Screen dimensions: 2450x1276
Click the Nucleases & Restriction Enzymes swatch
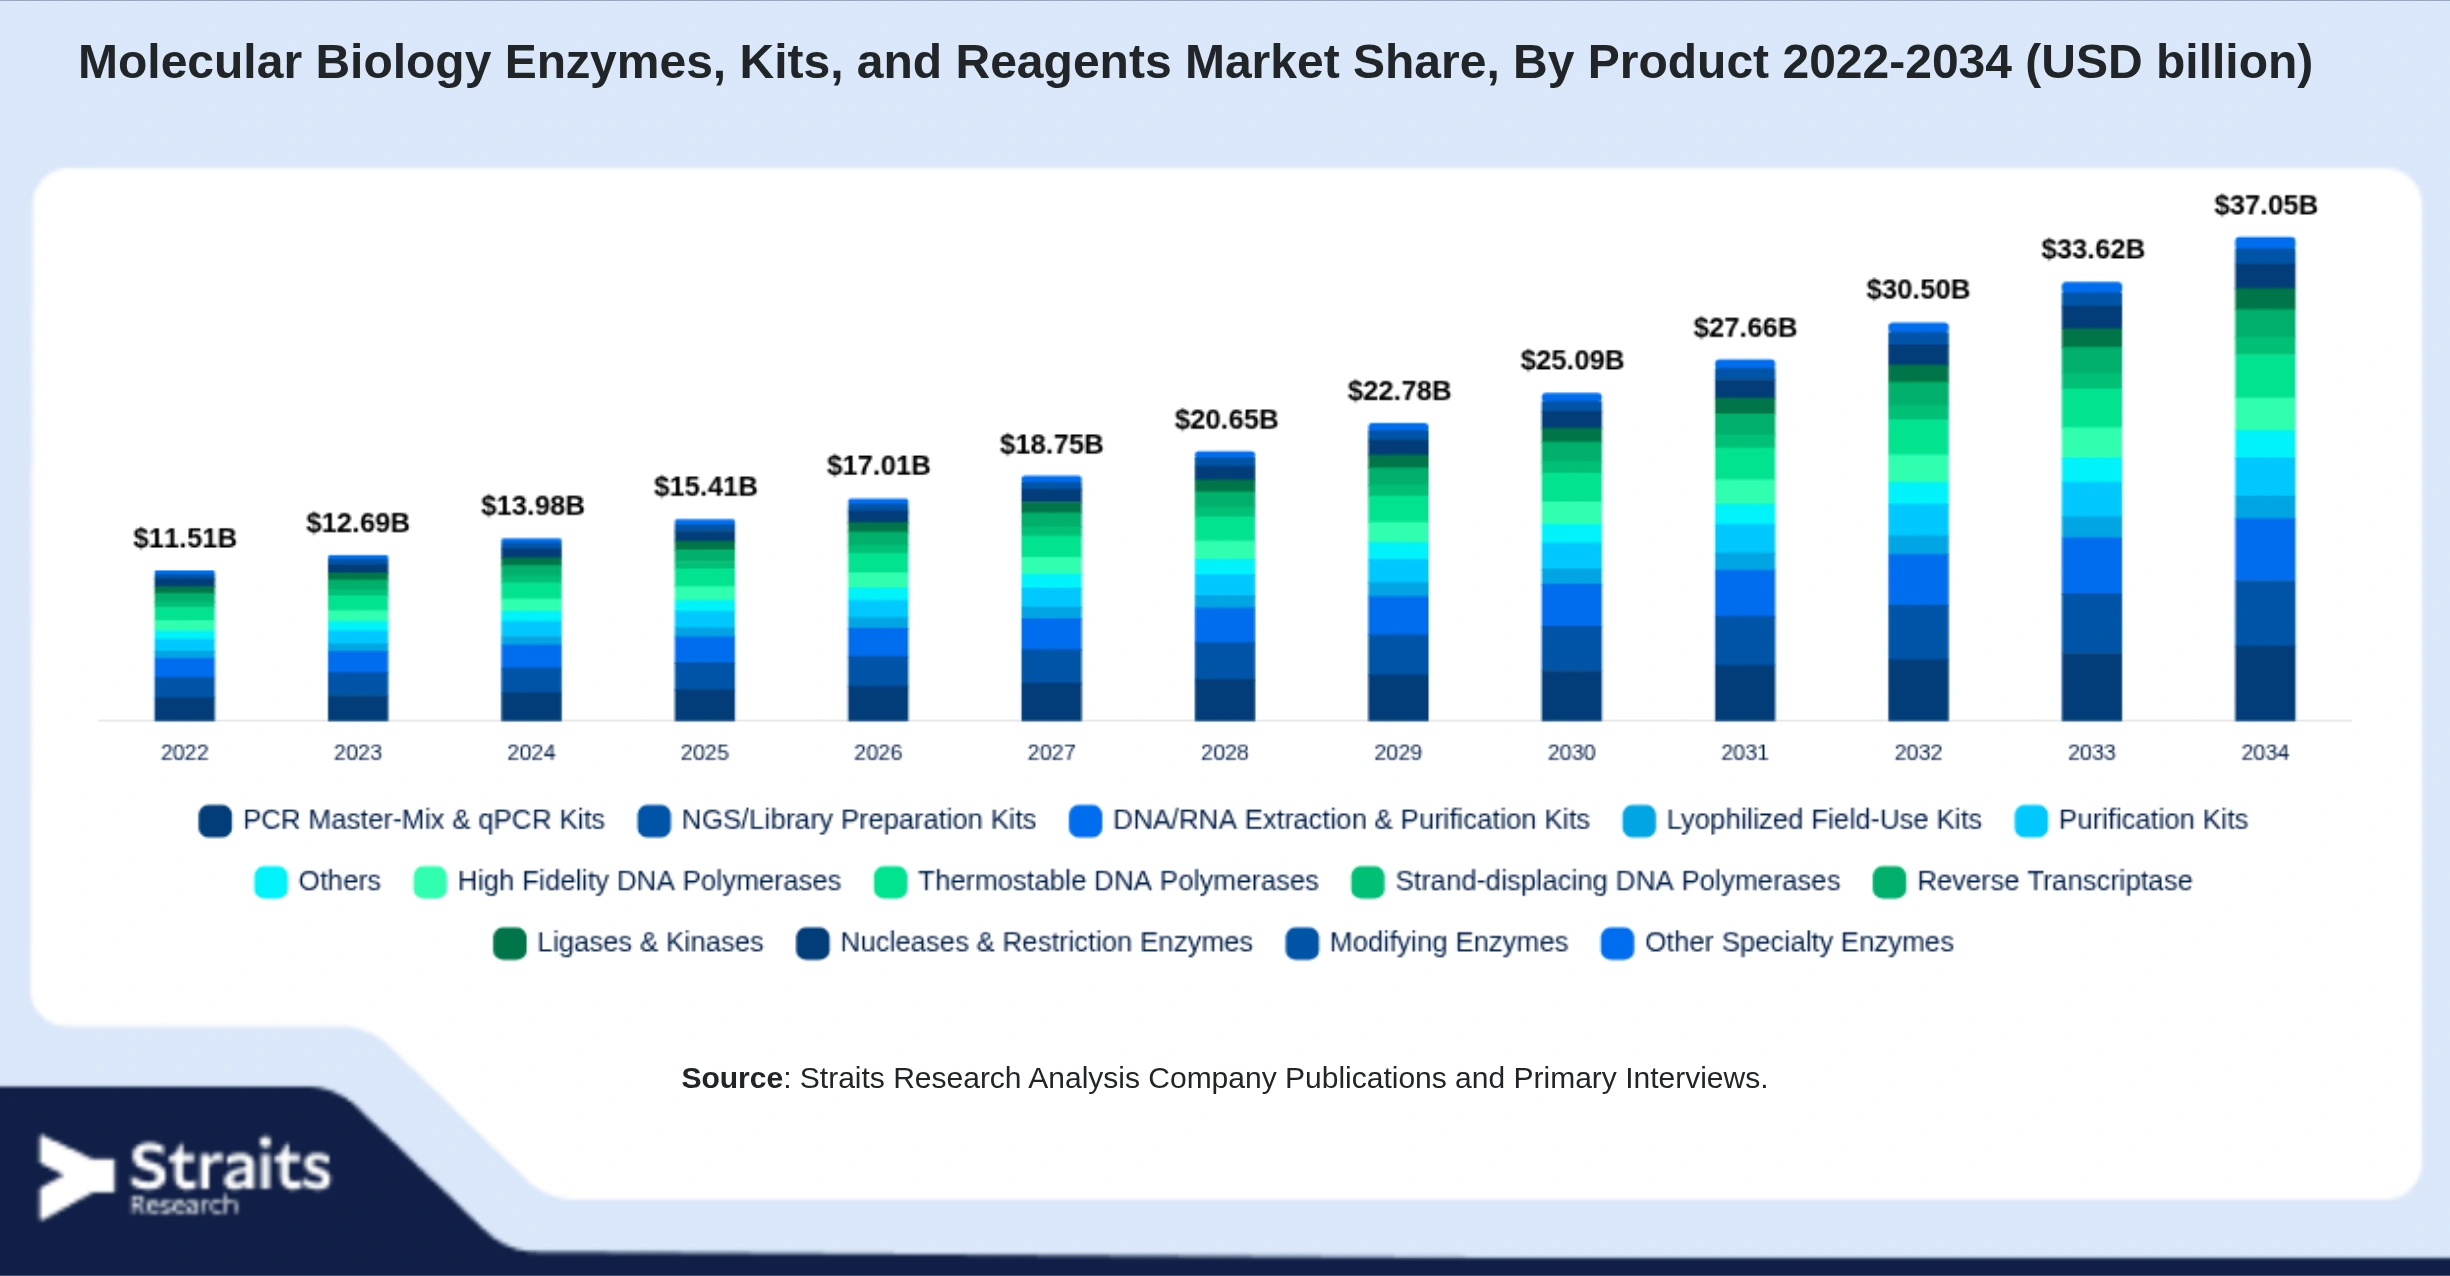point(813,943)
